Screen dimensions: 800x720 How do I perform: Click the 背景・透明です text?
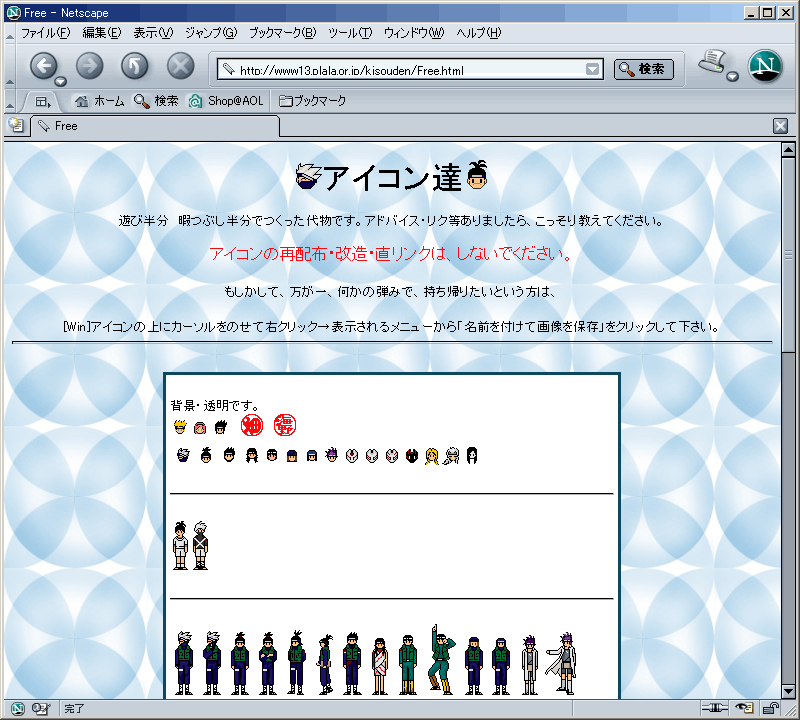pyautogui.click(x=215, y=406)
